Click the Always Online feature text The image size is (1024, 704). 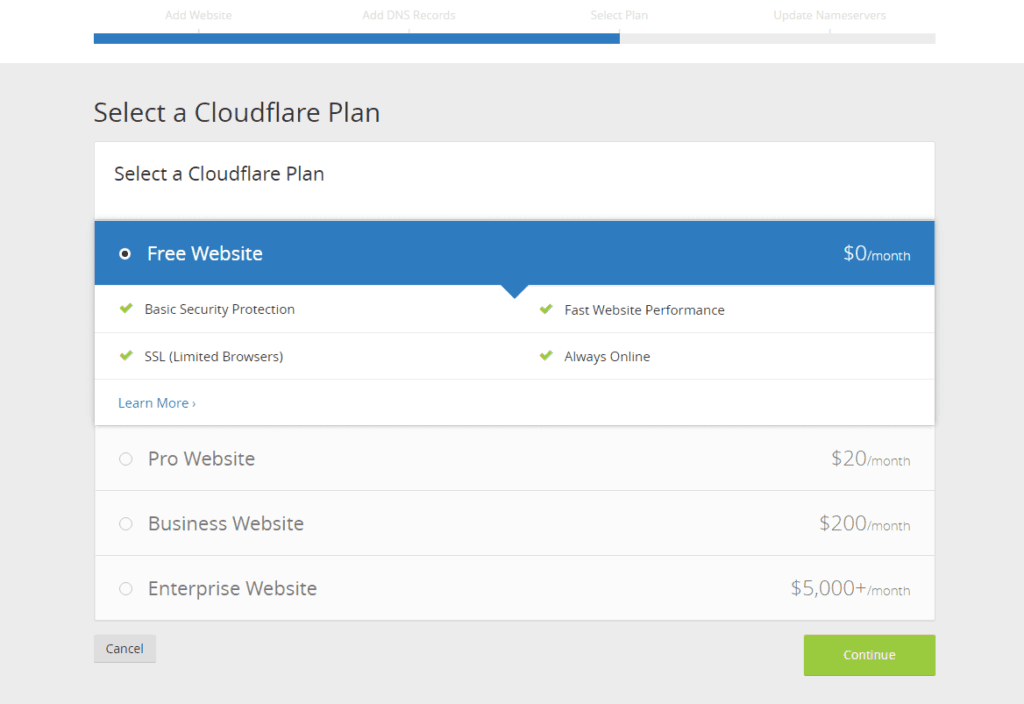[607, 357]
